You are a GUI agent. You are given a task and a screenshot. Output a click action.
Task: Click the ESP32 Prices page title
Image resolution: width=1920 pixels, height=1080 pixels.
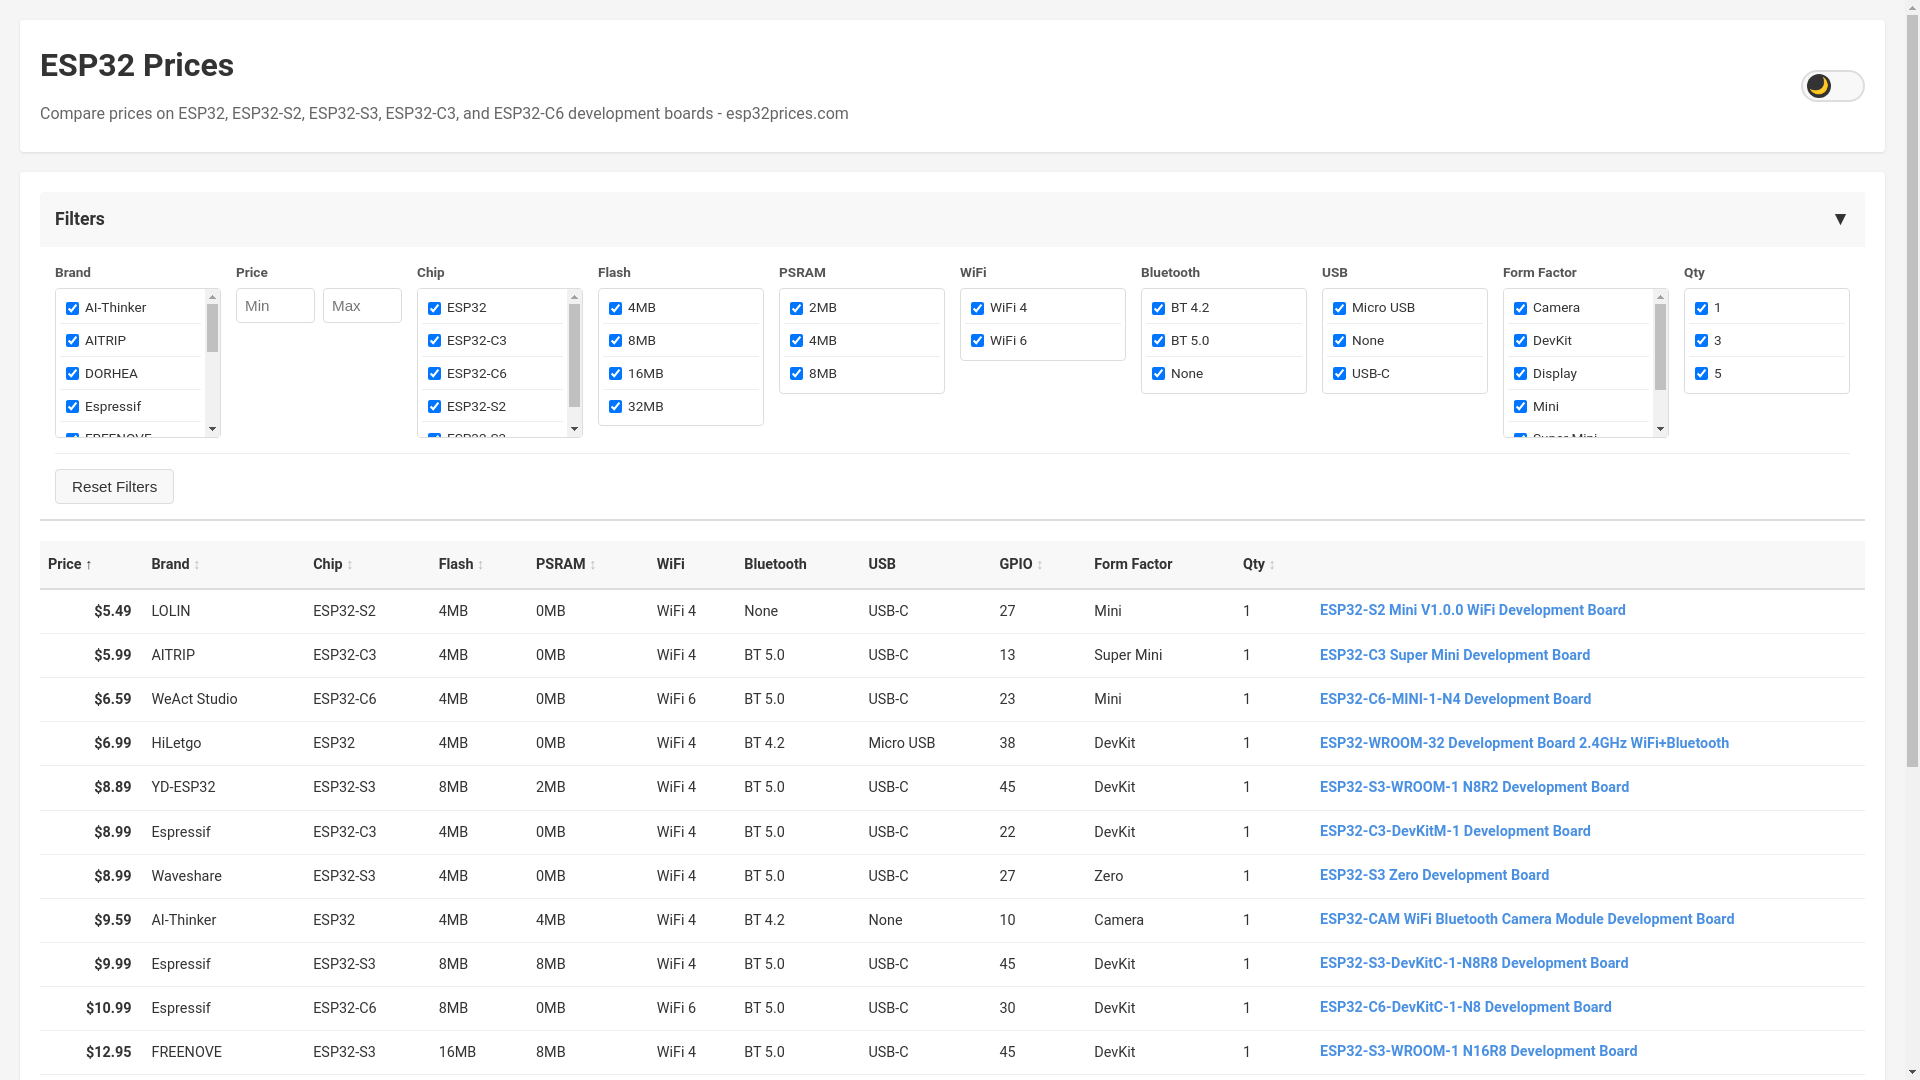(137, 65)
